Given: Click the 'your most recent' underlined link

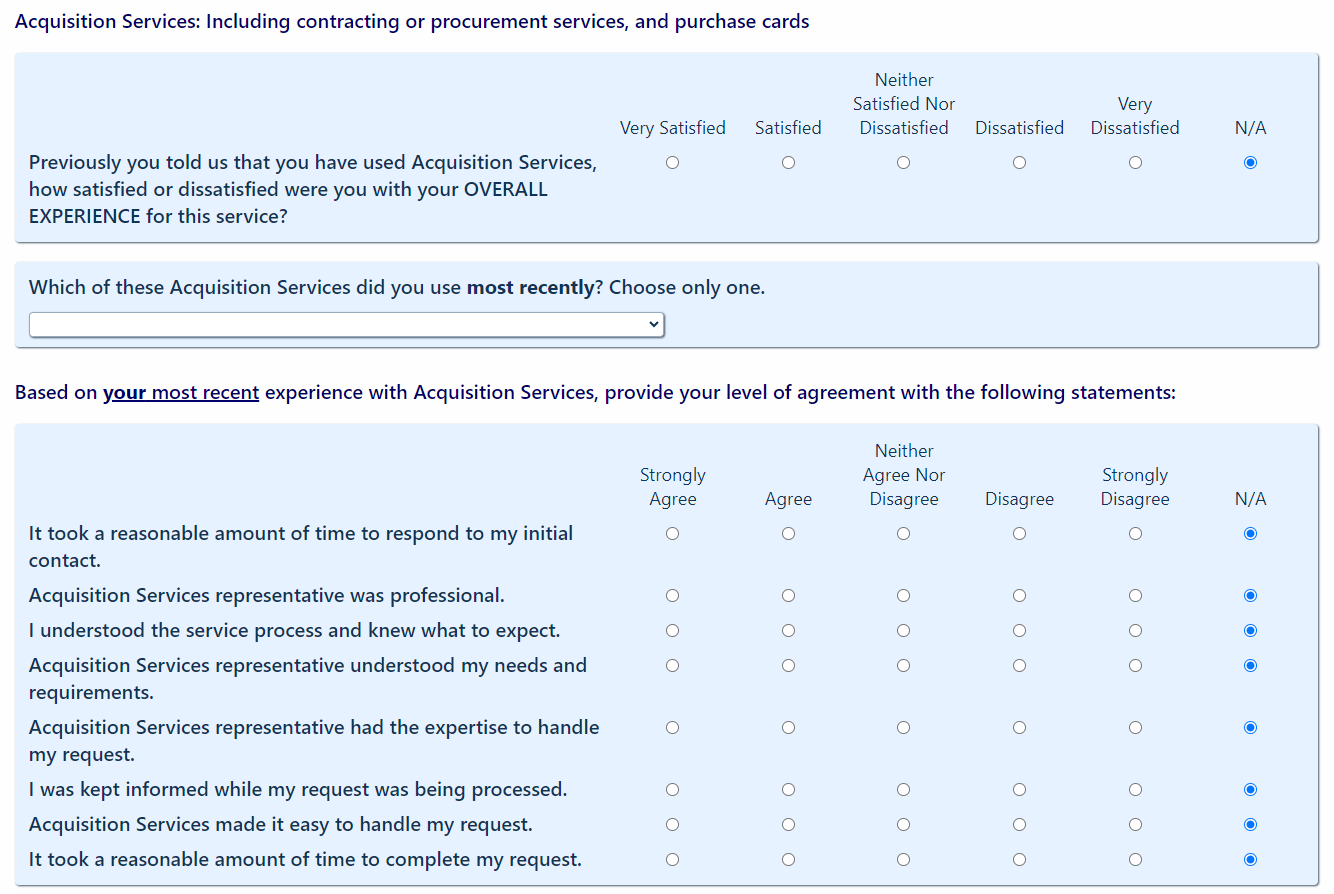Looking at the screenshot, I should 181,393.
